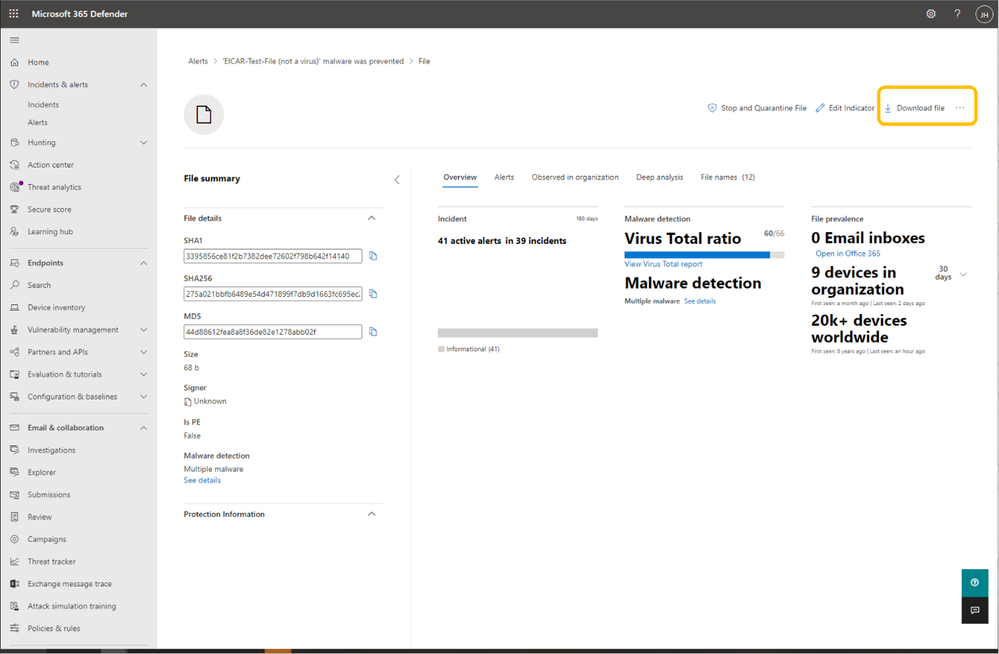Screen dimensions: 999x654
Task: Click Edit Indicator button
Action: [x=845, y=108]
